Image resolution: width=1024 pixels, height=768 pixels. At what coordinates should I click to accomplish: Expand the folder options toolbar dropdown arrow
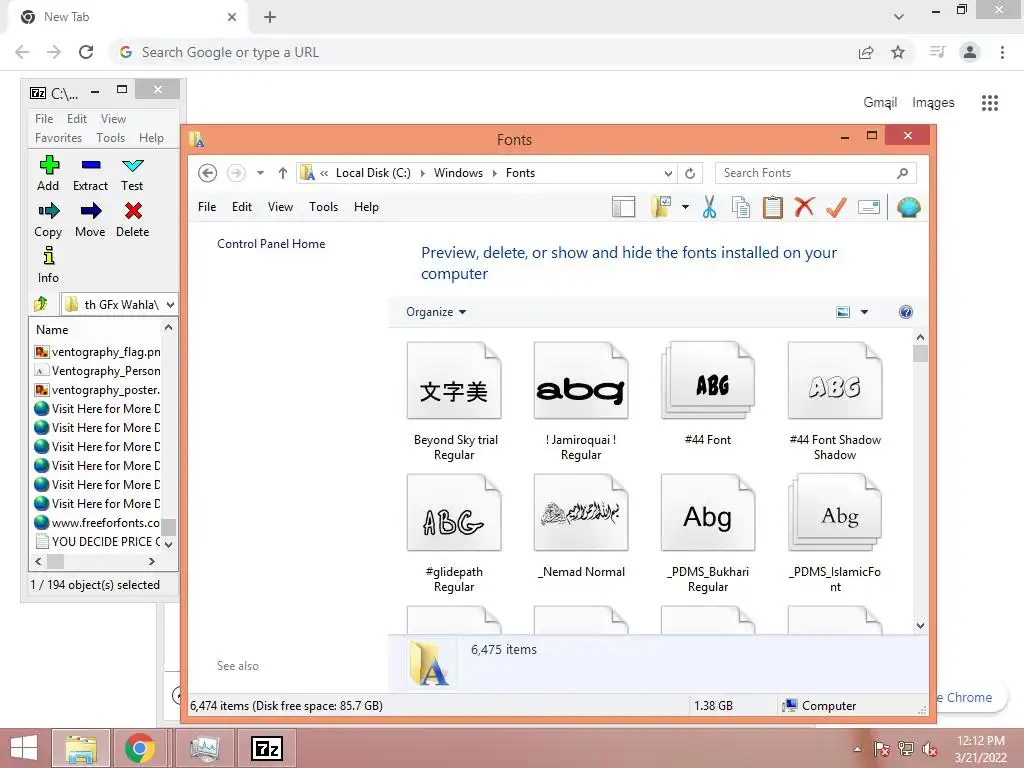coord(685,207)
